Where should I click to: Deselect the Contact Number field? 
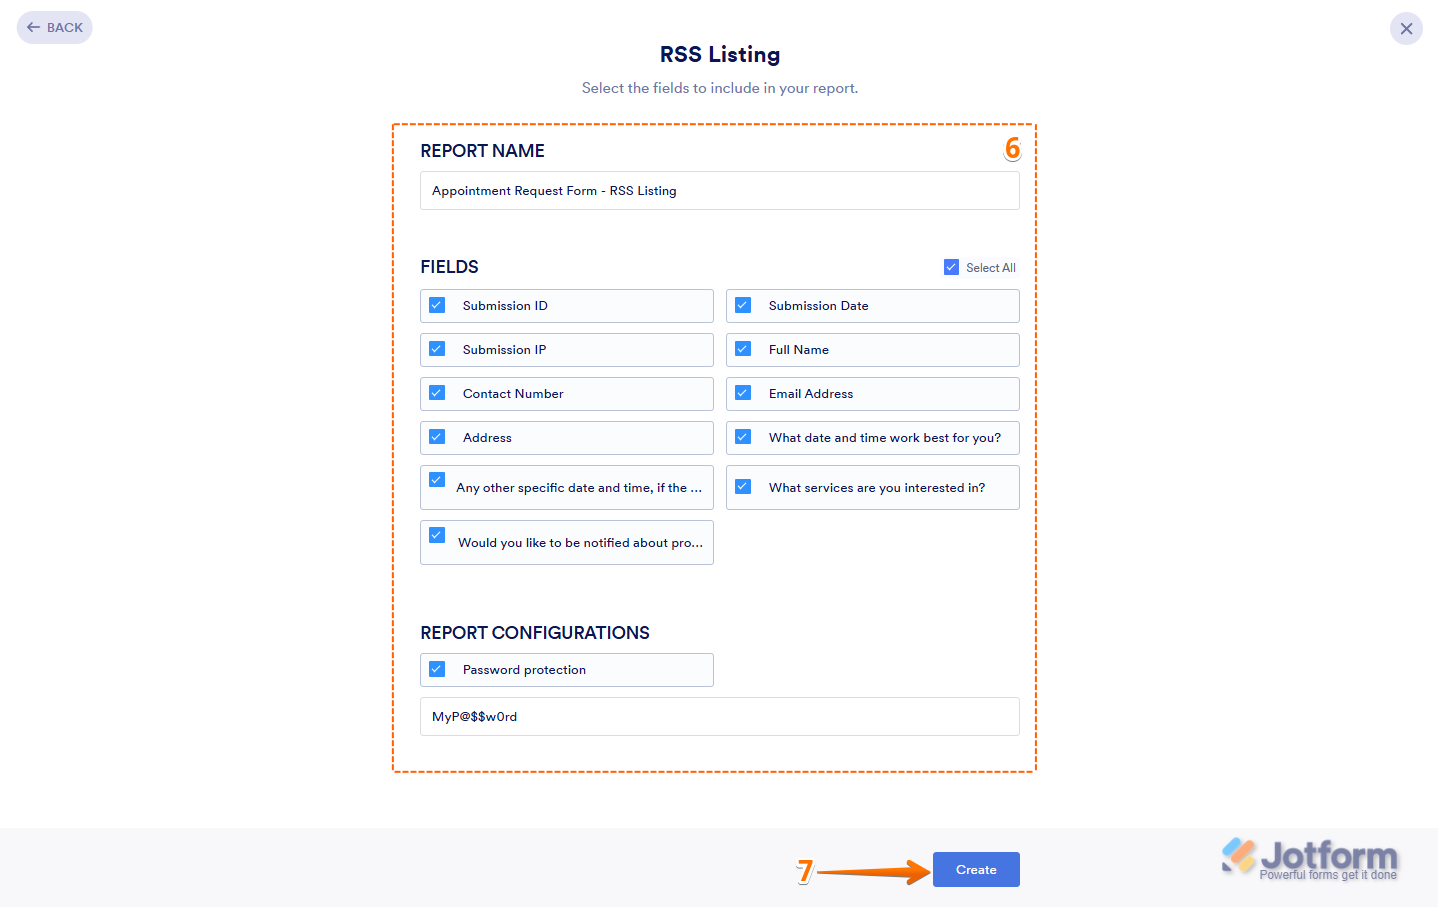click(437, 393)
